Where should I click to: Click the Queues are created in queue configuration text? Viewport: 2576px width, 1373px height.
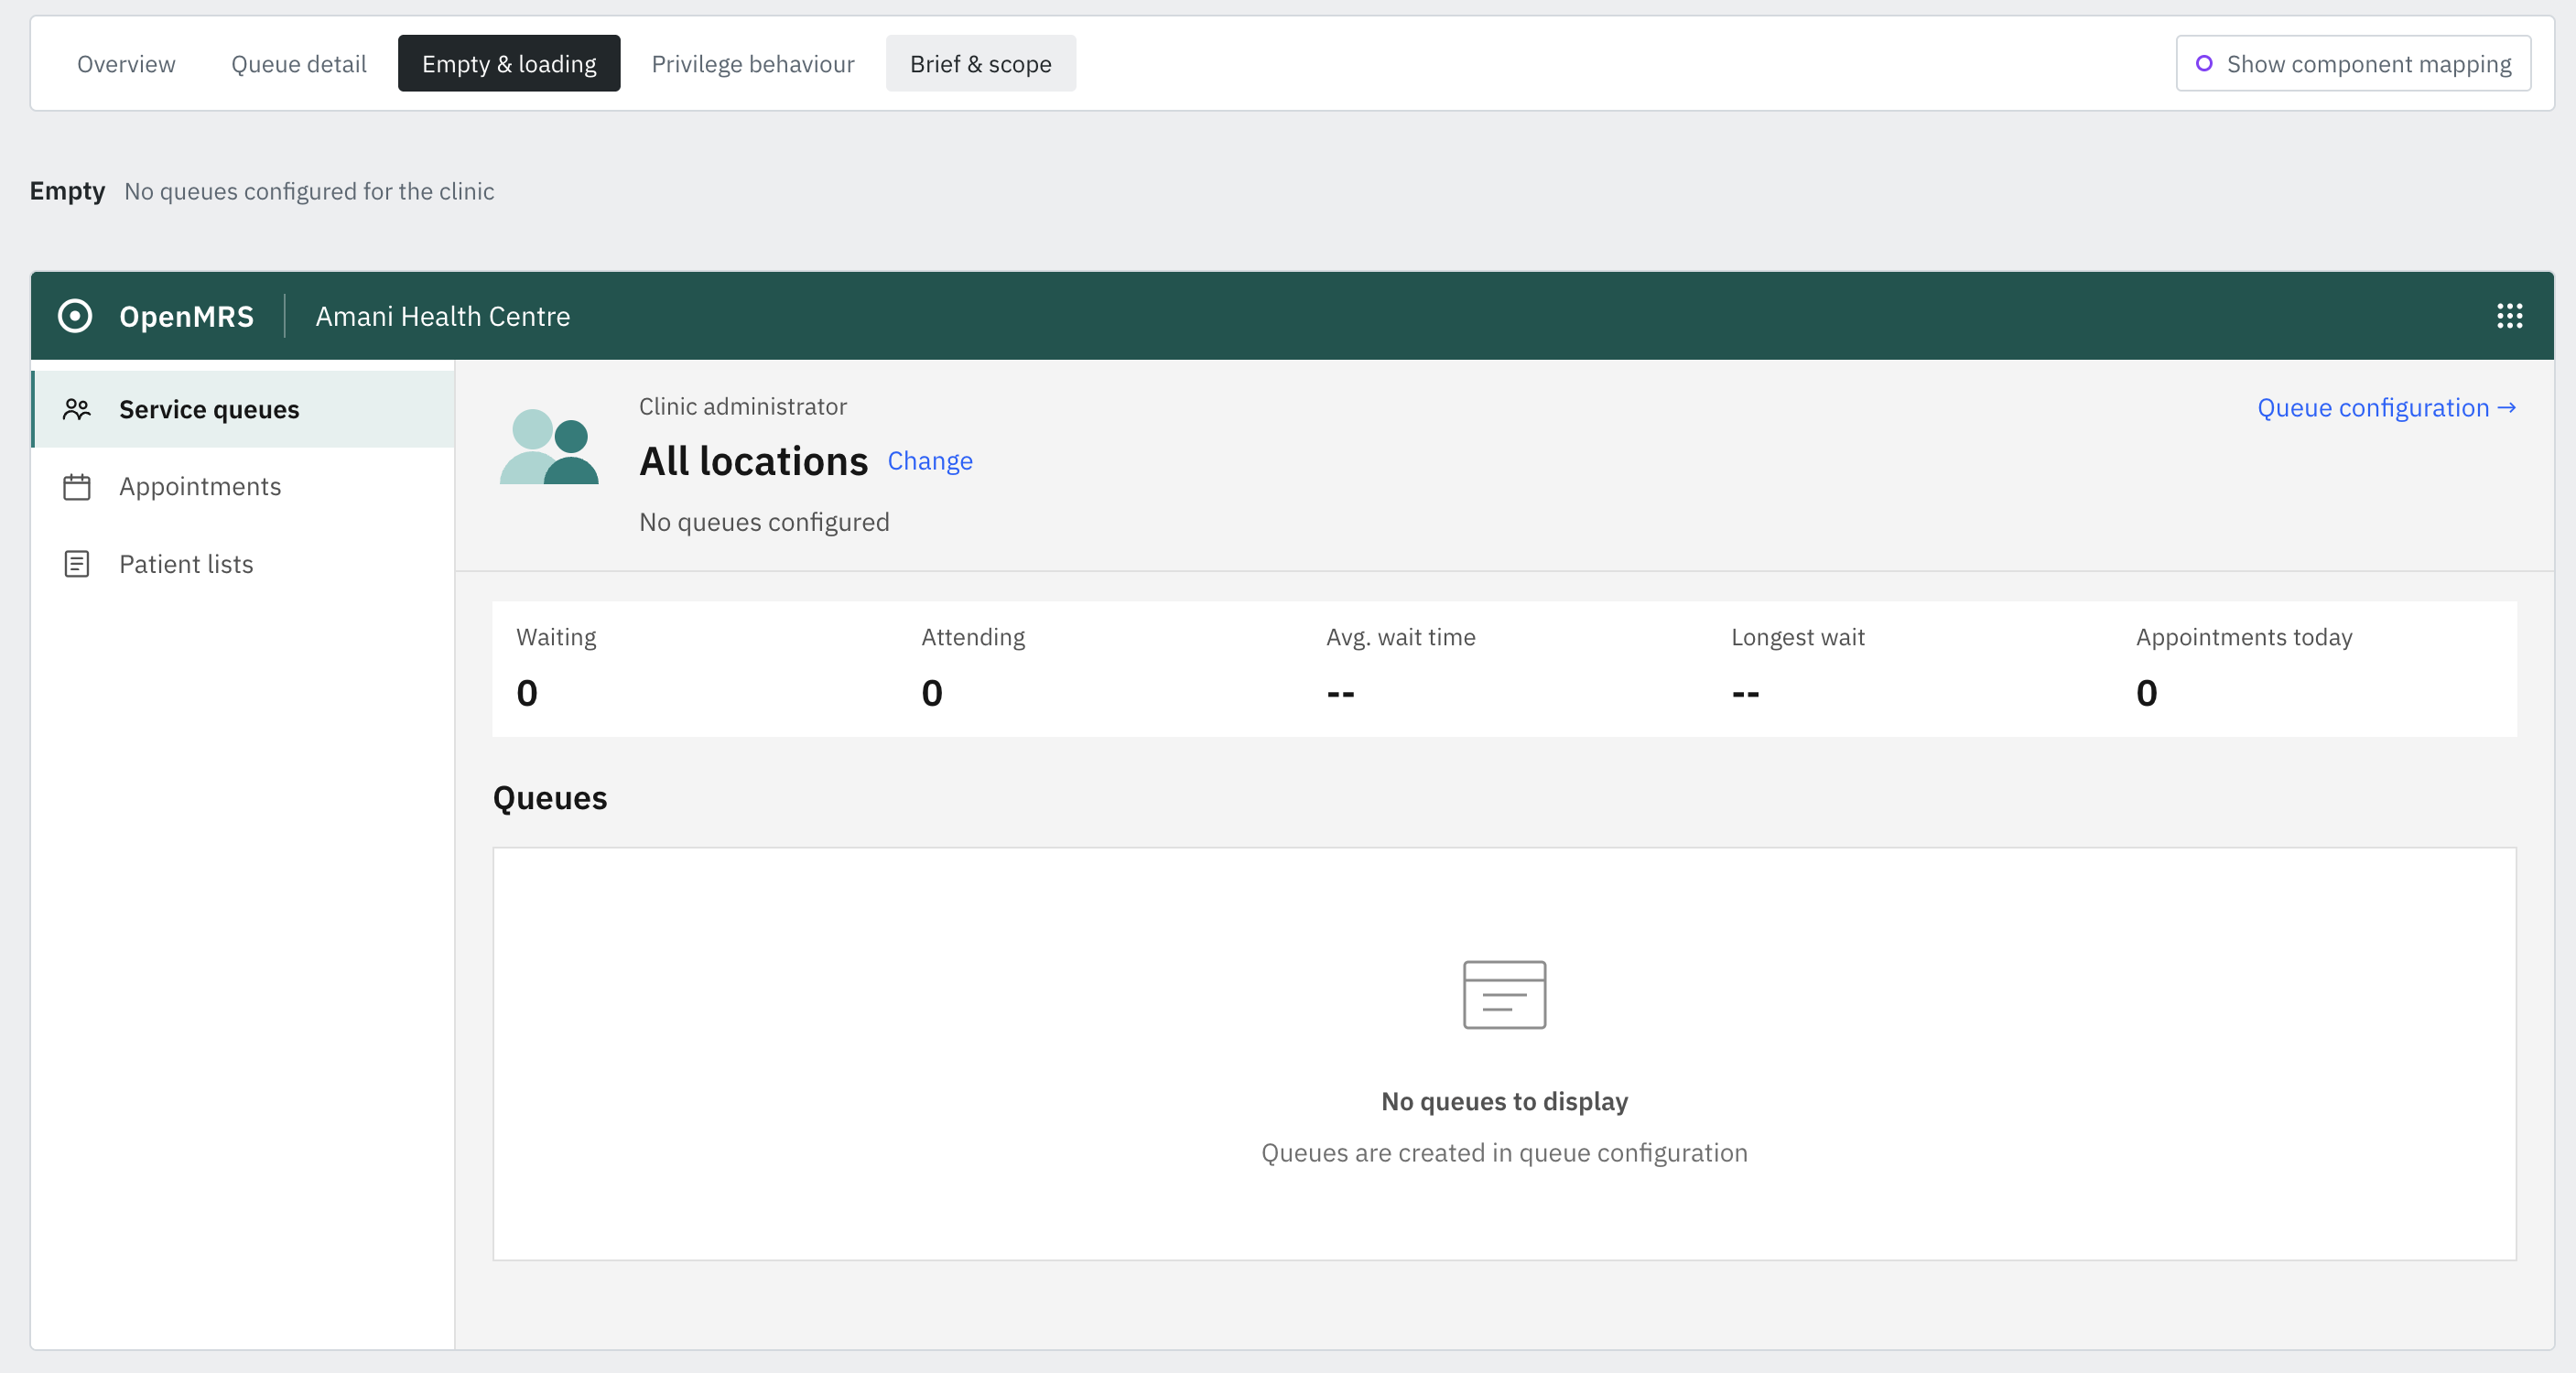[1504, 1153]
